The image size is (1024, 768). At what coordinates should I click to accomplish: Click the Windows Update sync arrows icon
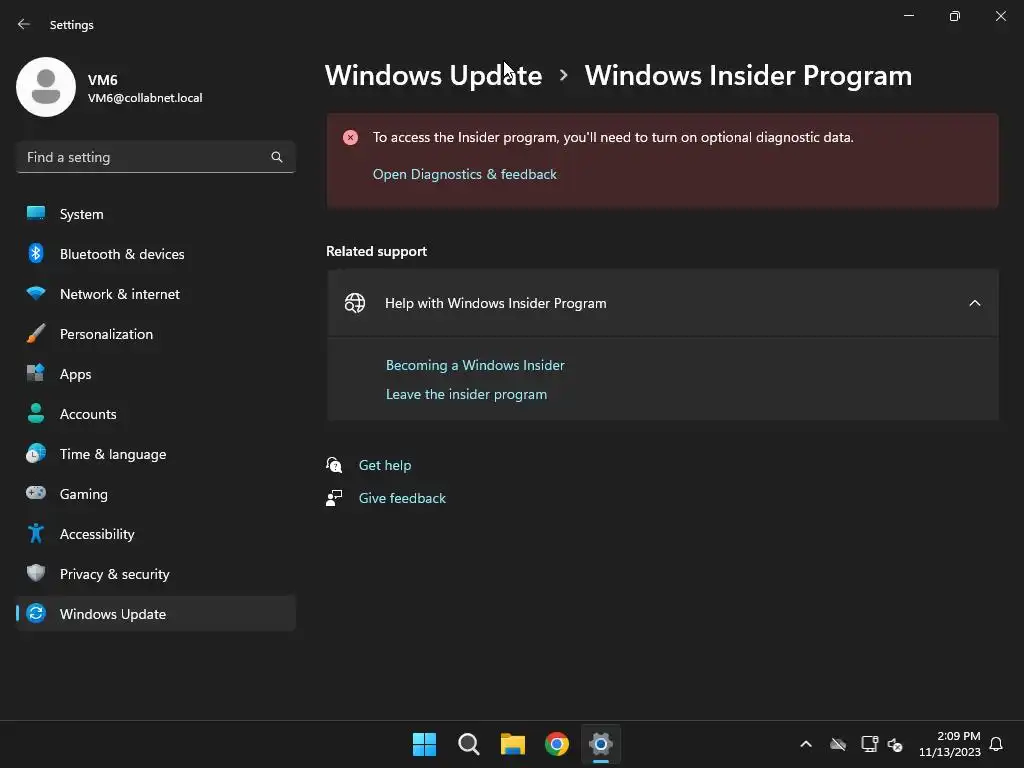[36, 613]
